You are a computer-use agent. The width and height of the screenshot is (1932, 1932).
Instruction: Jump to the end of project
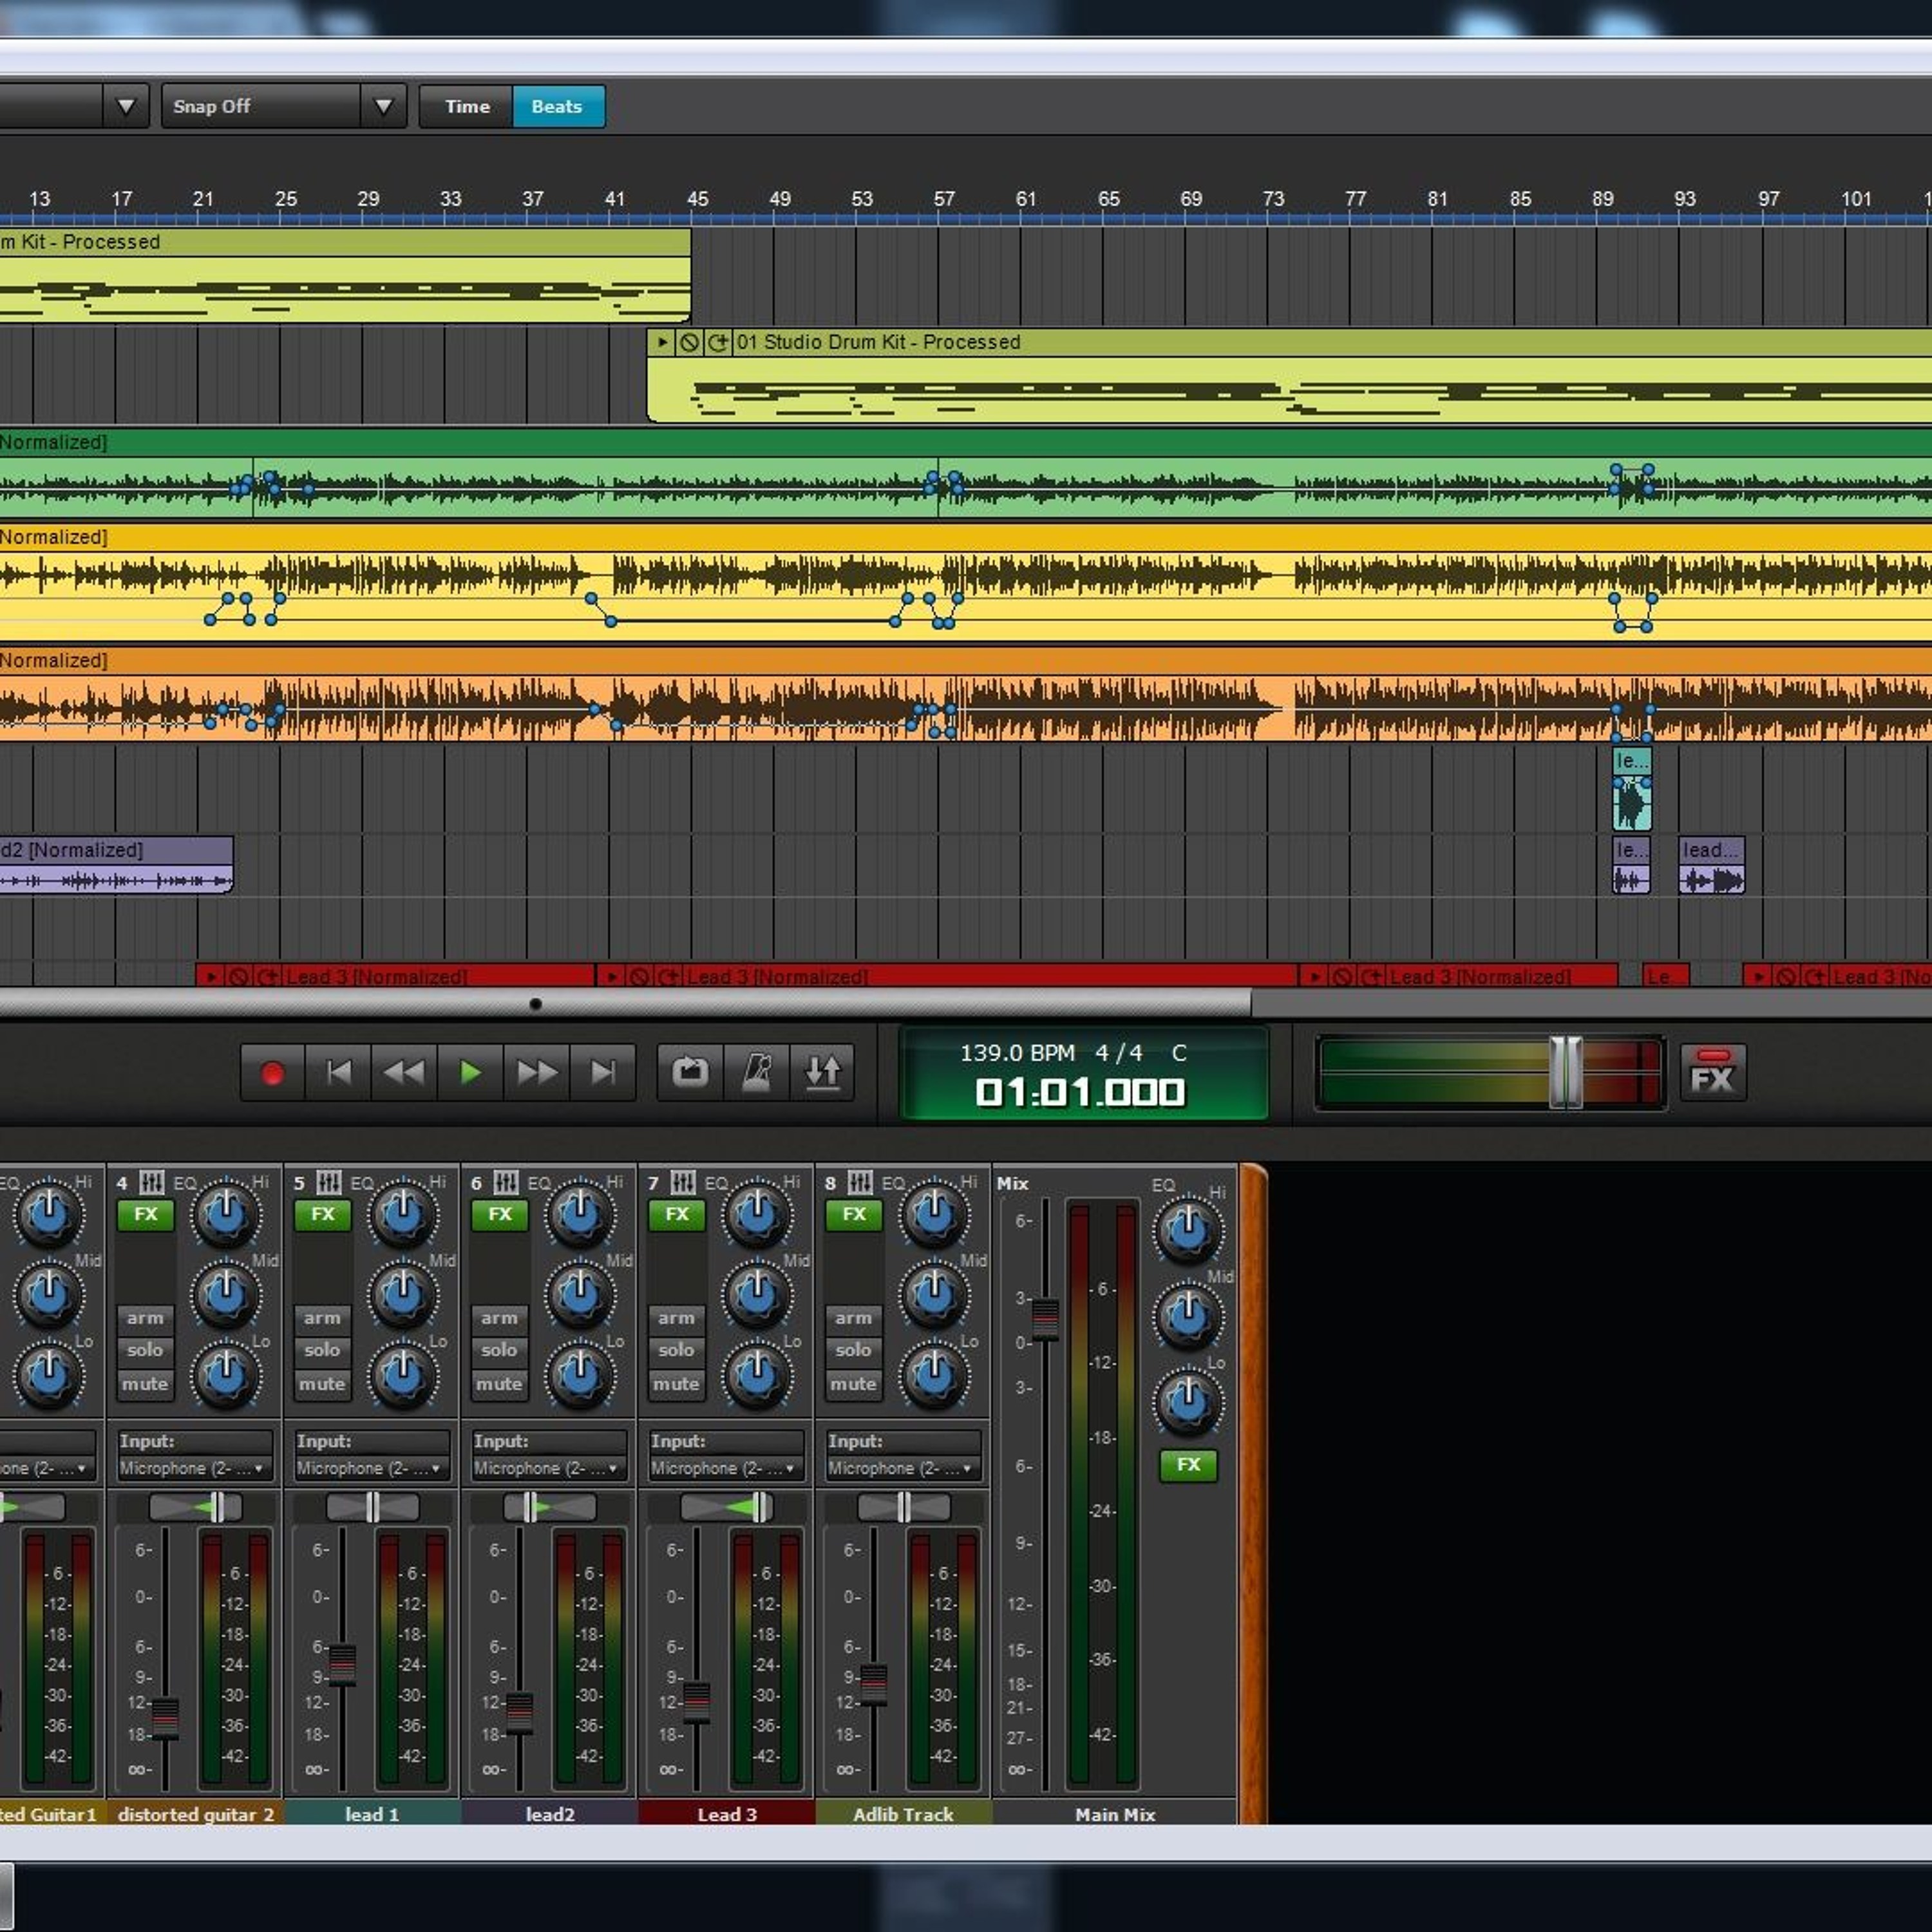[603, 1073]
